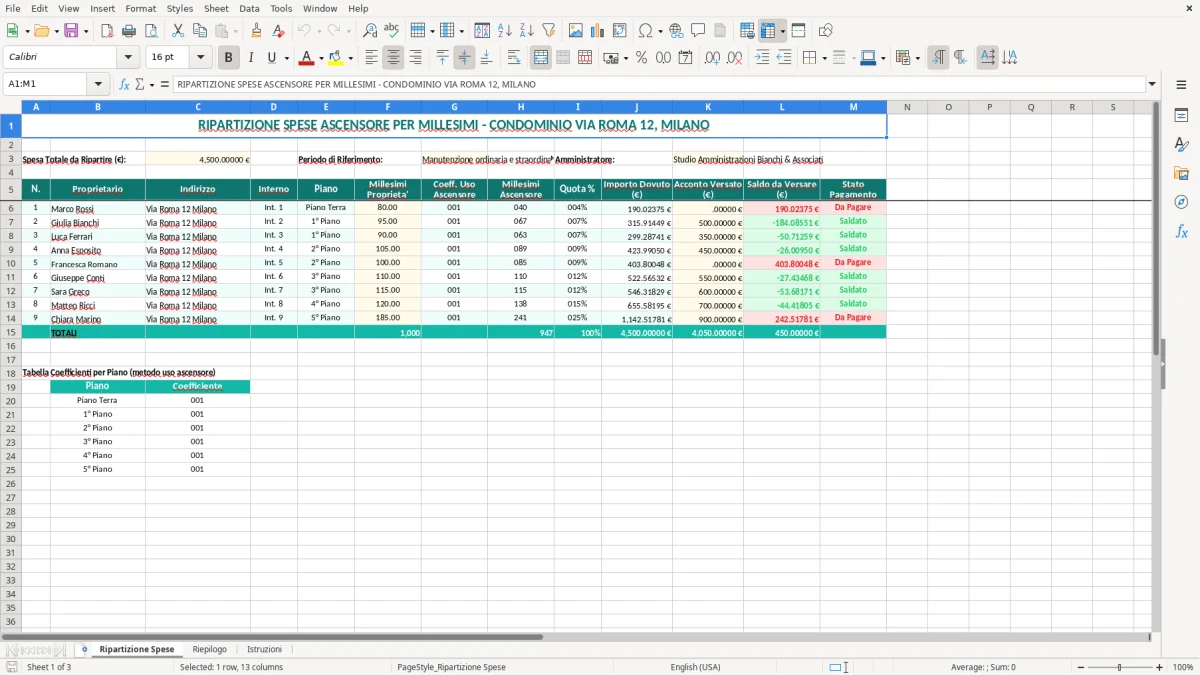The image size is (1200, 675).
Task: Toggle Align Left
Action: pyautogui.click(x=371, y=58)
